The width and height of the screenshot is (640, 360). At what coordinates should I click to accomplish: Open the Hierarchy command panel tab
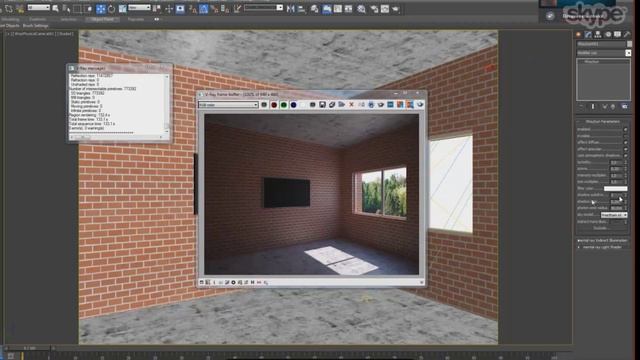(x=598, y=34)
